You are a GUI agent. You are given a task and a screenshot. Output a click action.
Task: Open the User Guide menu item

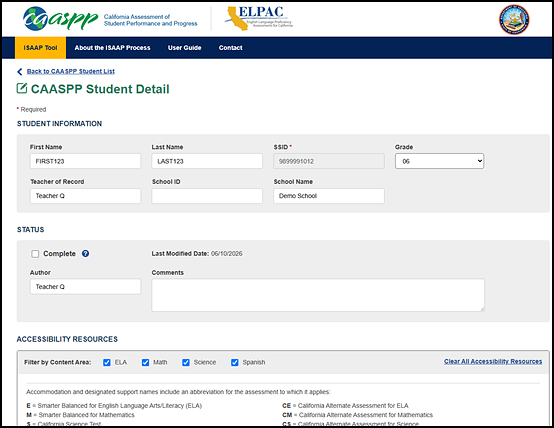(184, 48)
